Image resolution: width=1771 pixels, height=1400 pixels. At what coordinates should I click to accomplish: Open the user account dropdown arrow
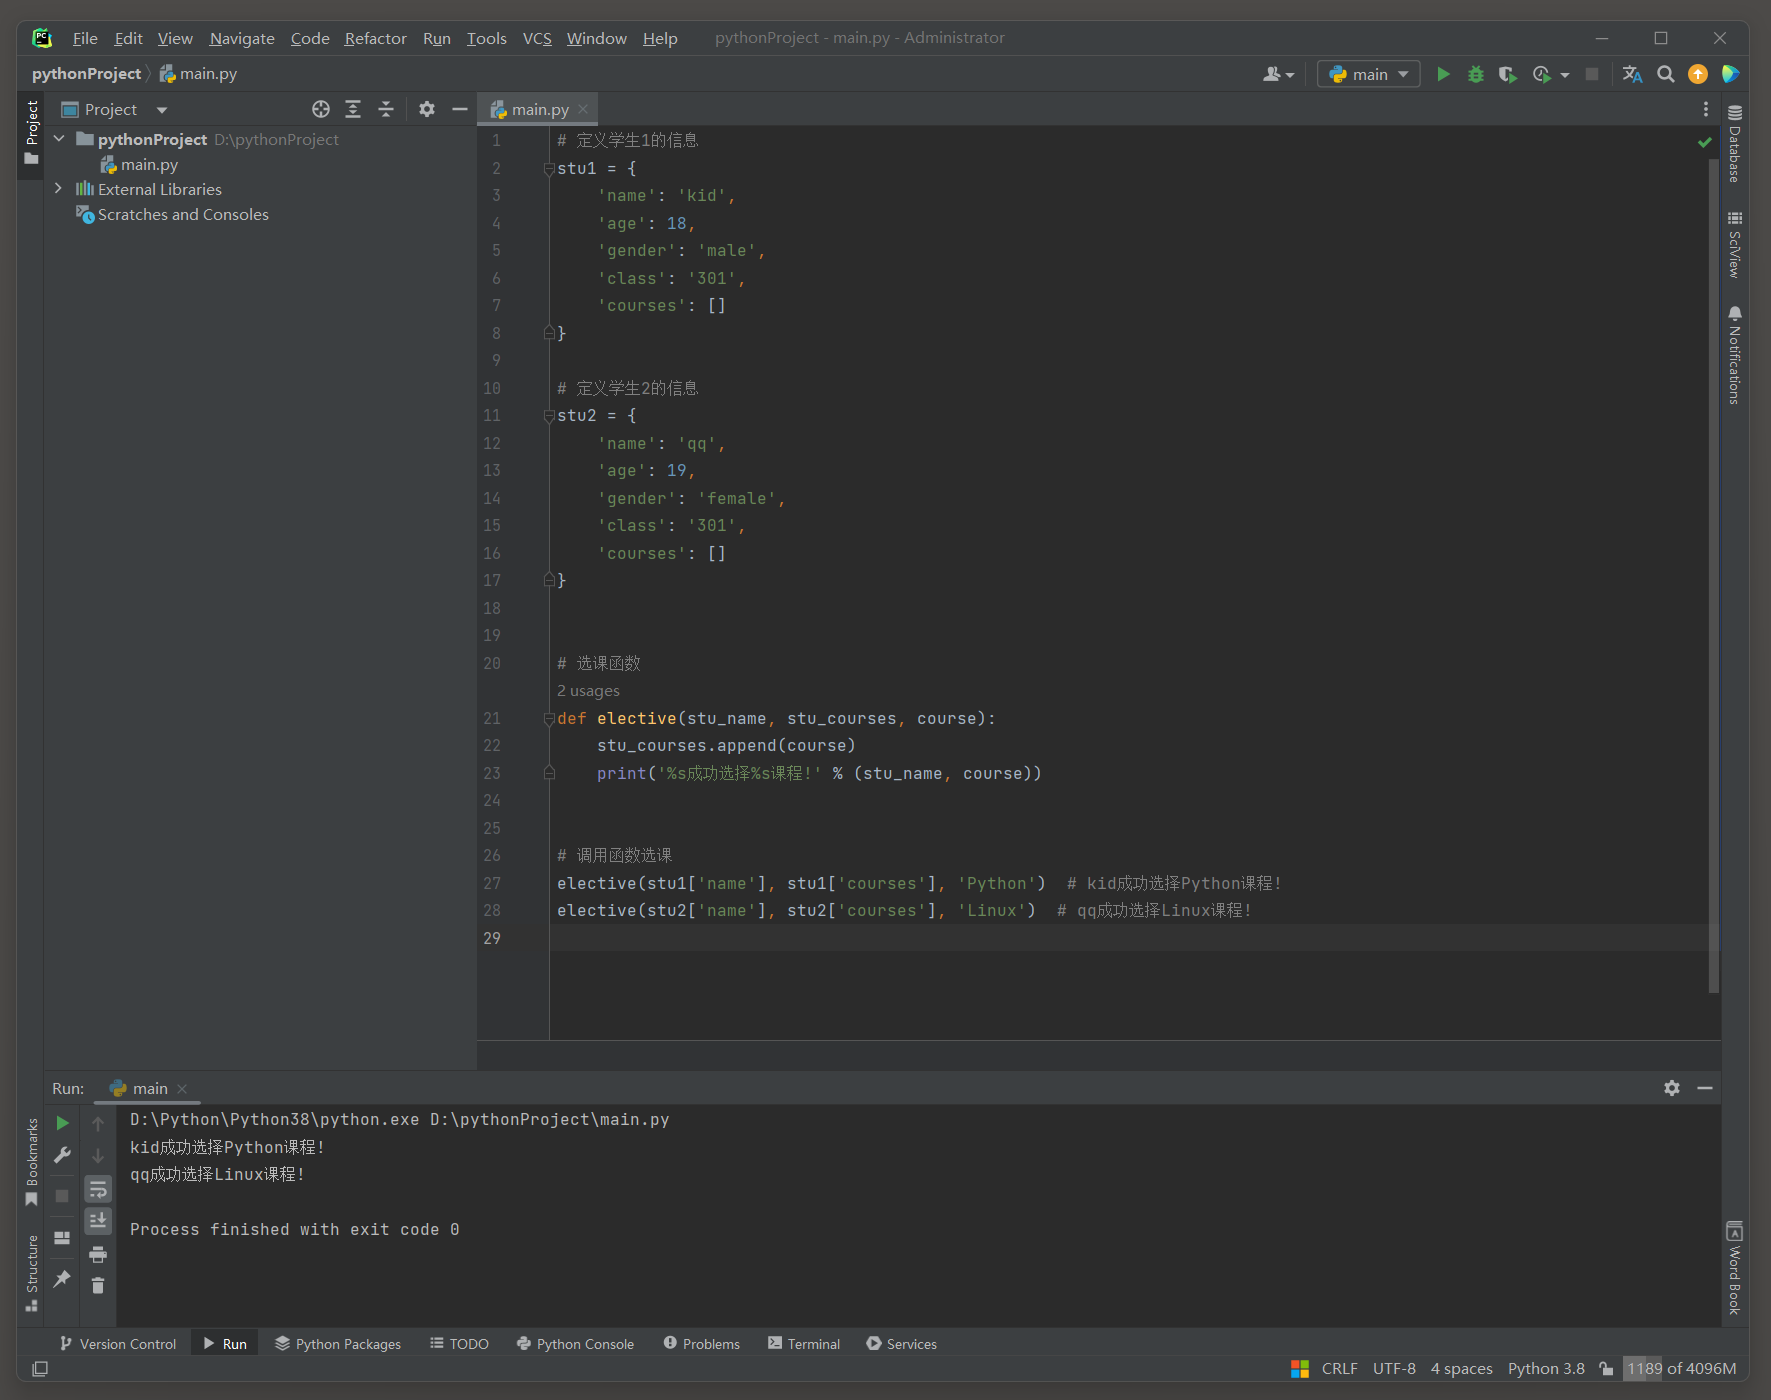(x=1290, y=75)
